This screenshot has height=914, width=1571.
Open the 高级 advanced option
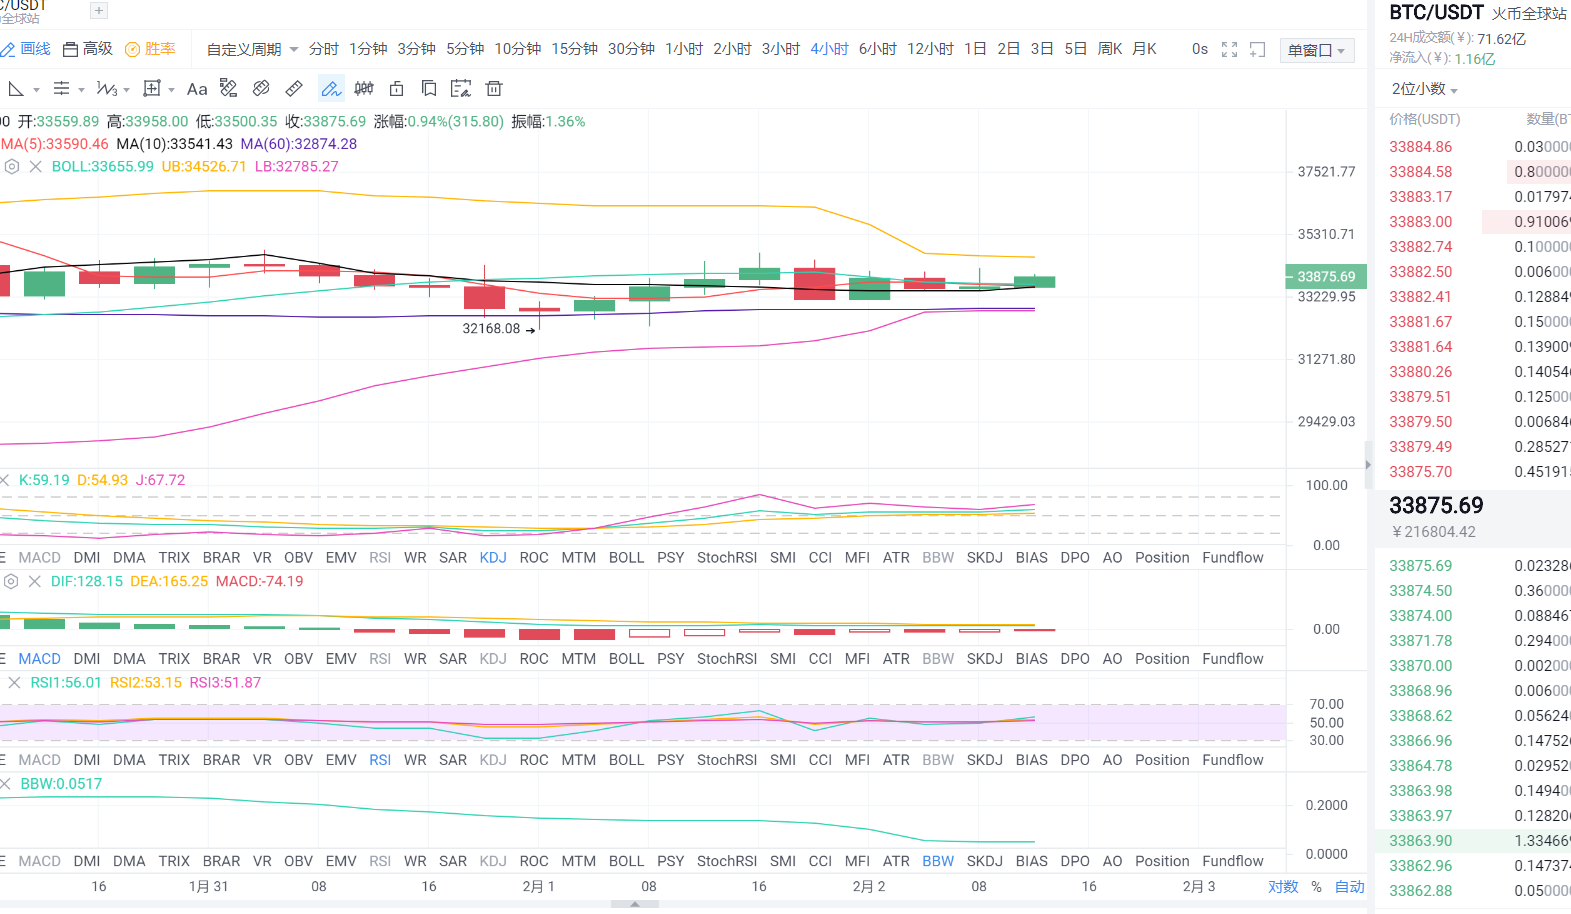click(x=88, y=49)
